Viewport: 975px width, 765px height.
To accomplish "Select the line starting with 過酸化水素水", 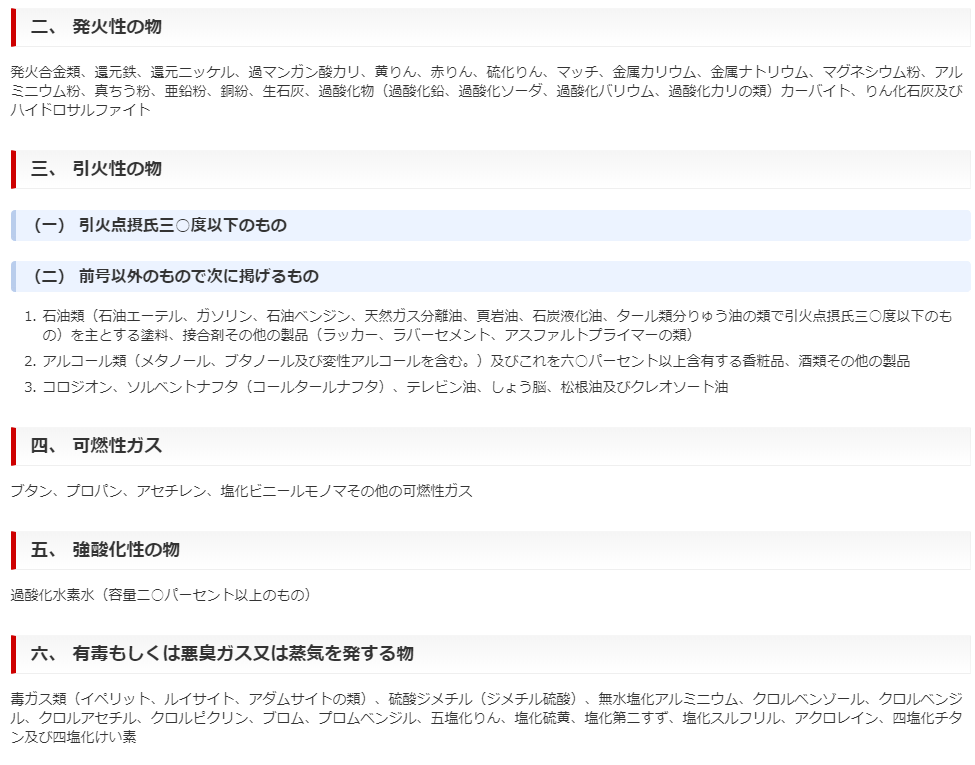I will 161,595.
